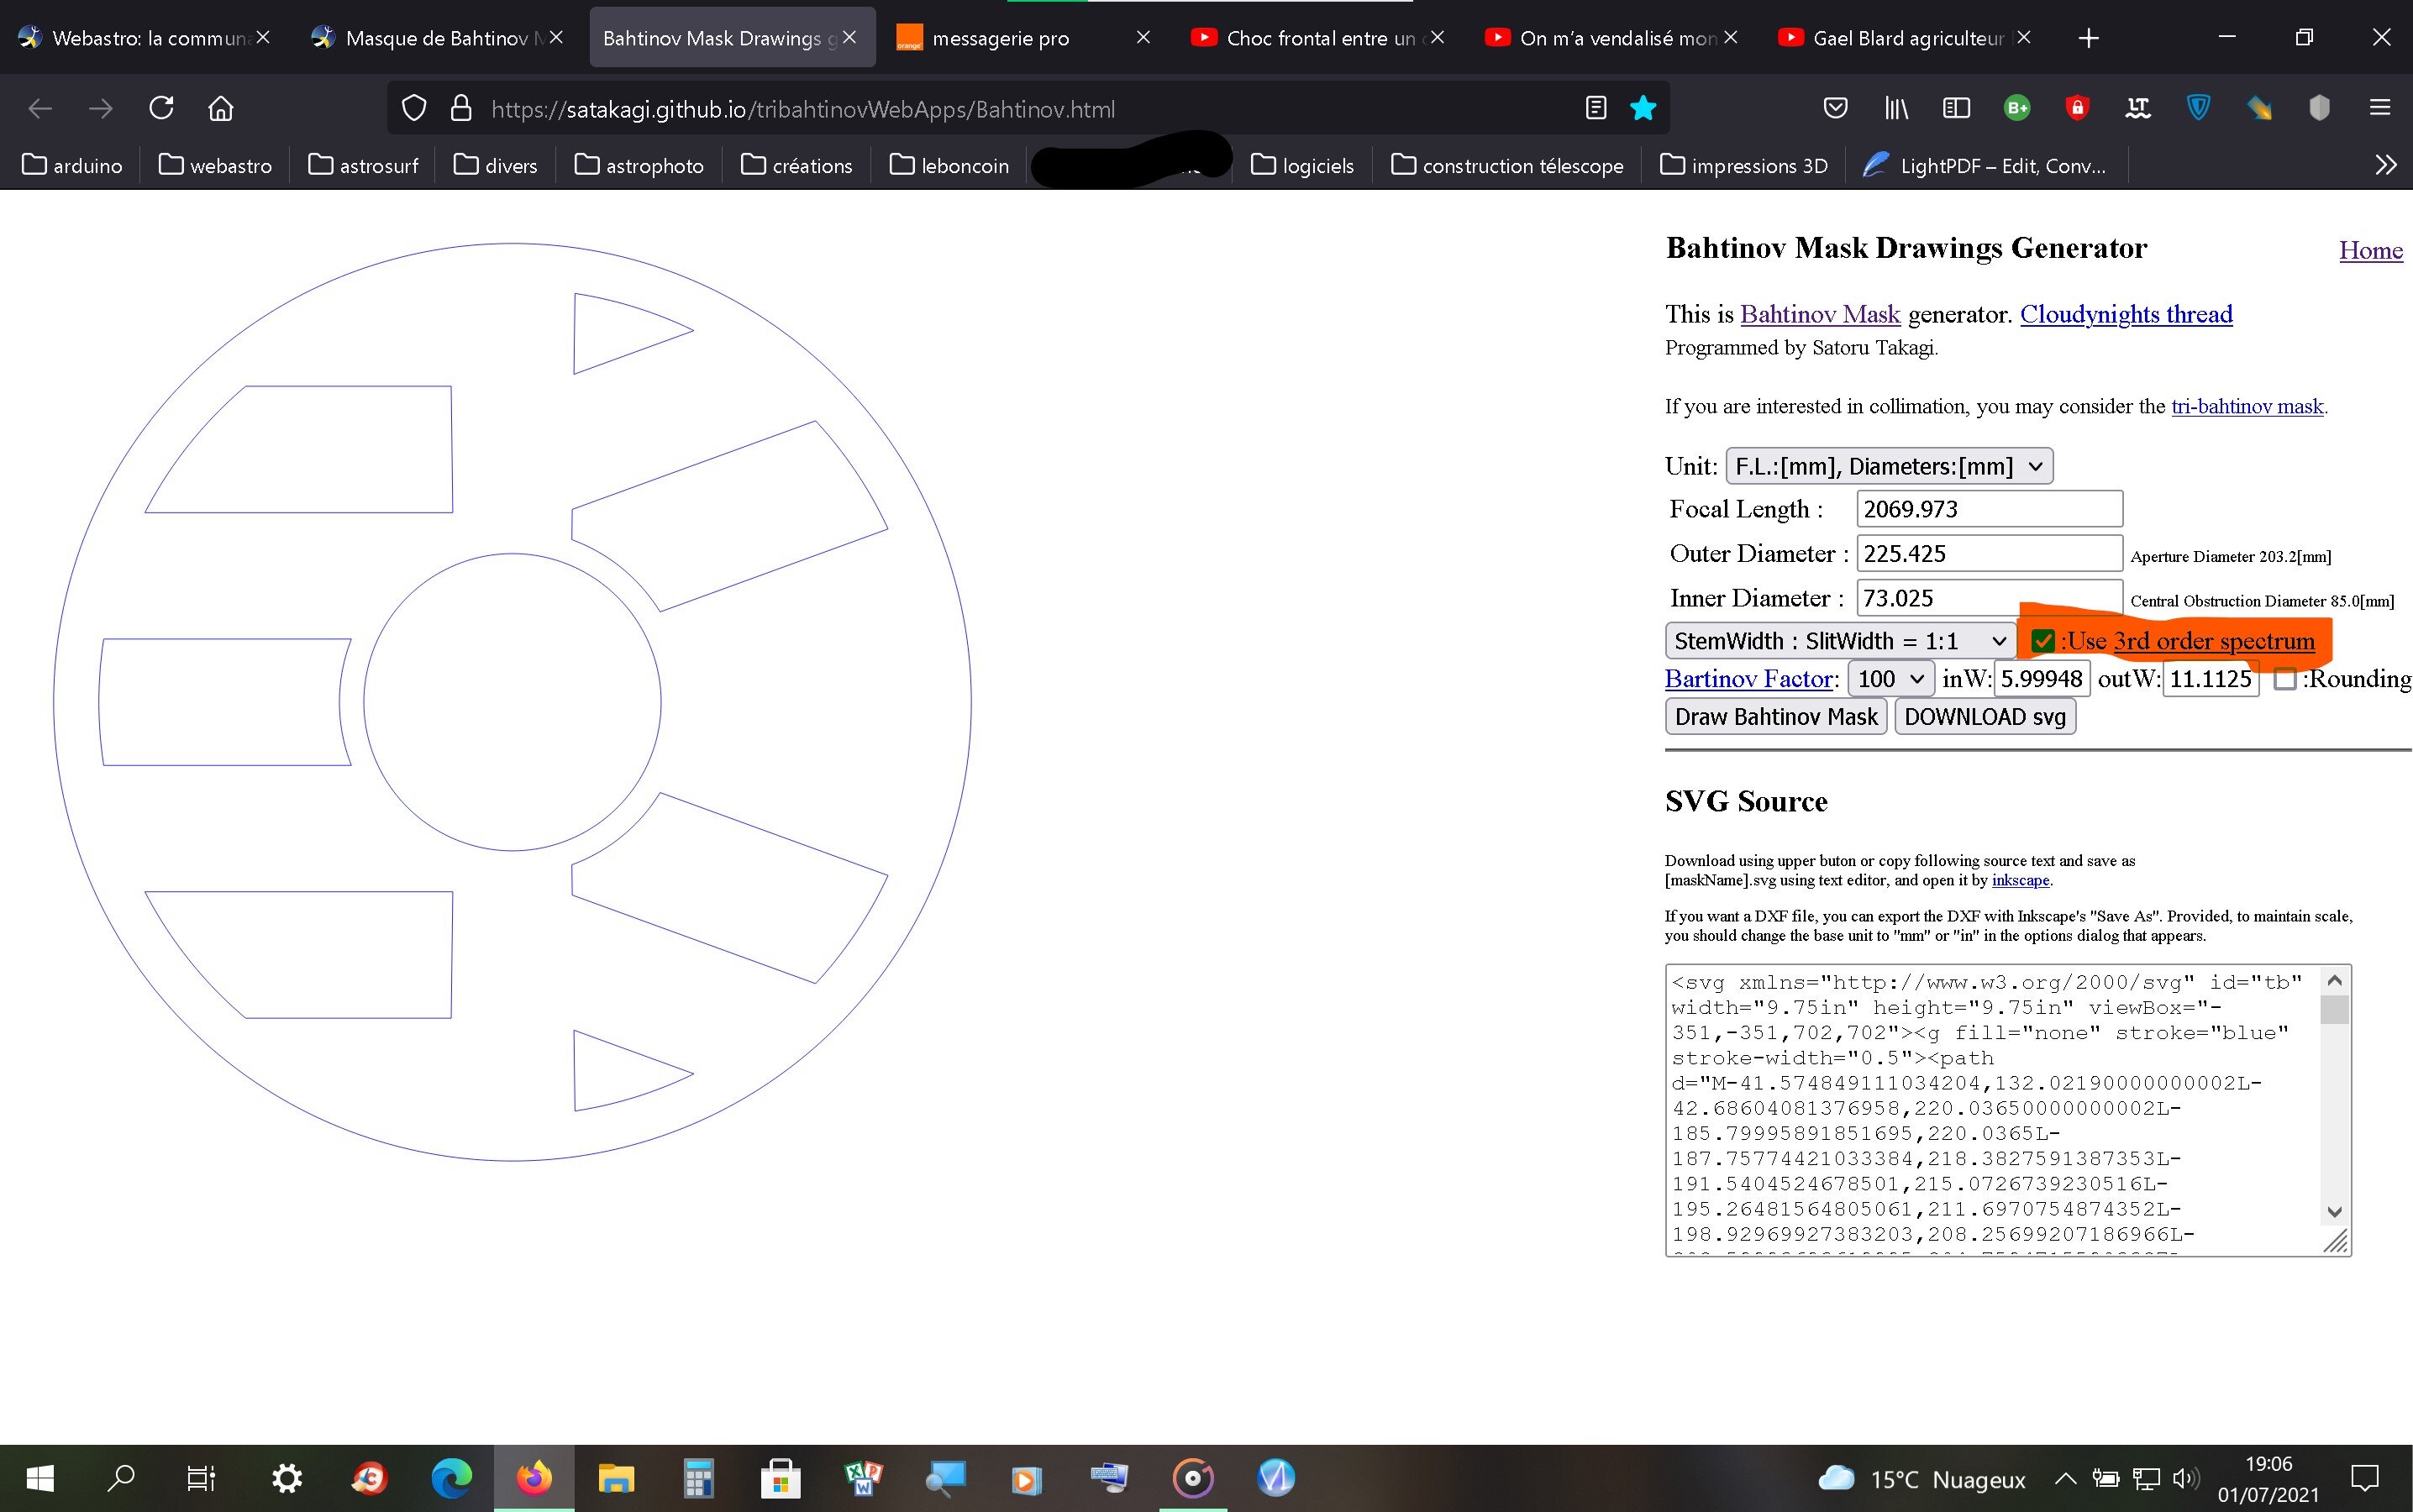Open the Firefox hamburger menu
Viewport: 2413px width, 1512px height.
coord(2380,108)
